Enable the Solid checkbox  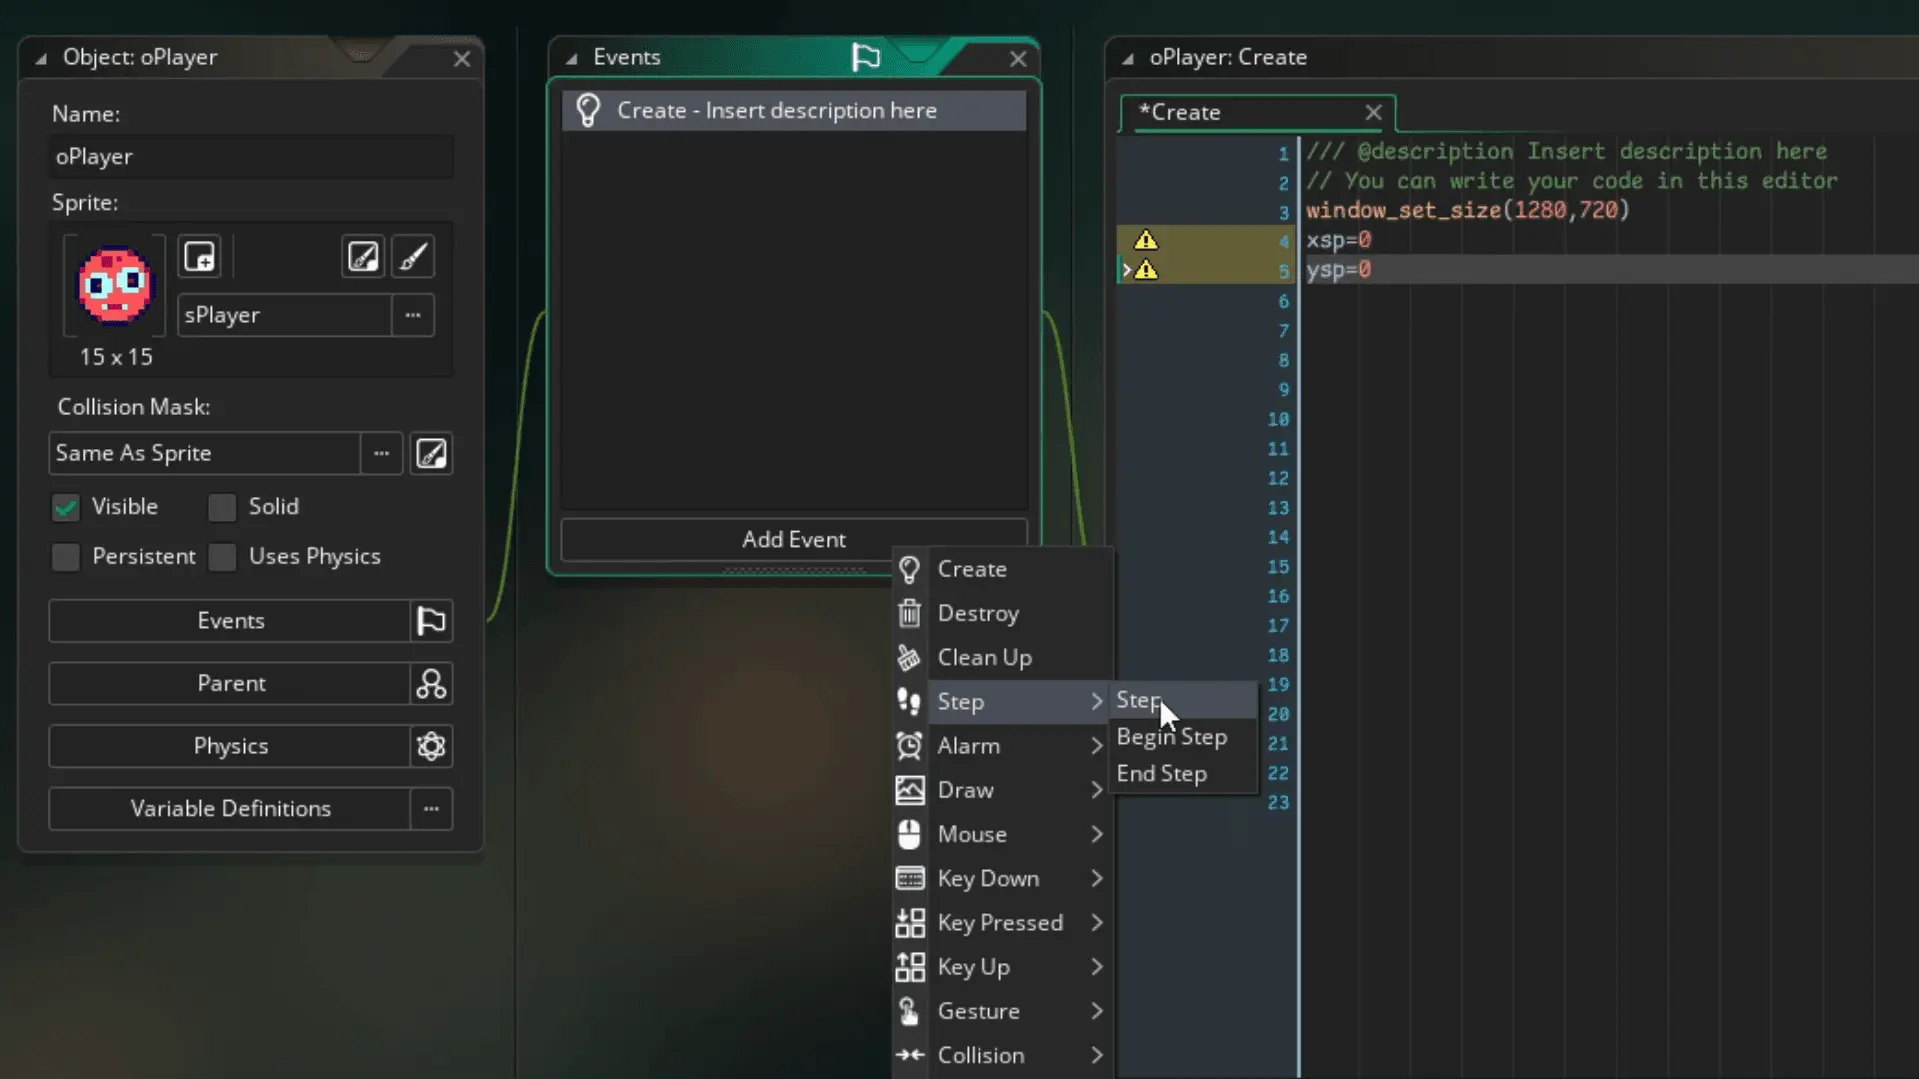(x=222, y=507)
